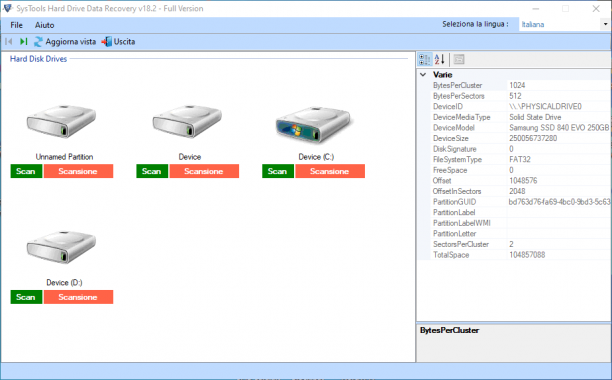Select the Offset property row
The width and height of the screenshot is (612, 380).
(x=520, y=180)
